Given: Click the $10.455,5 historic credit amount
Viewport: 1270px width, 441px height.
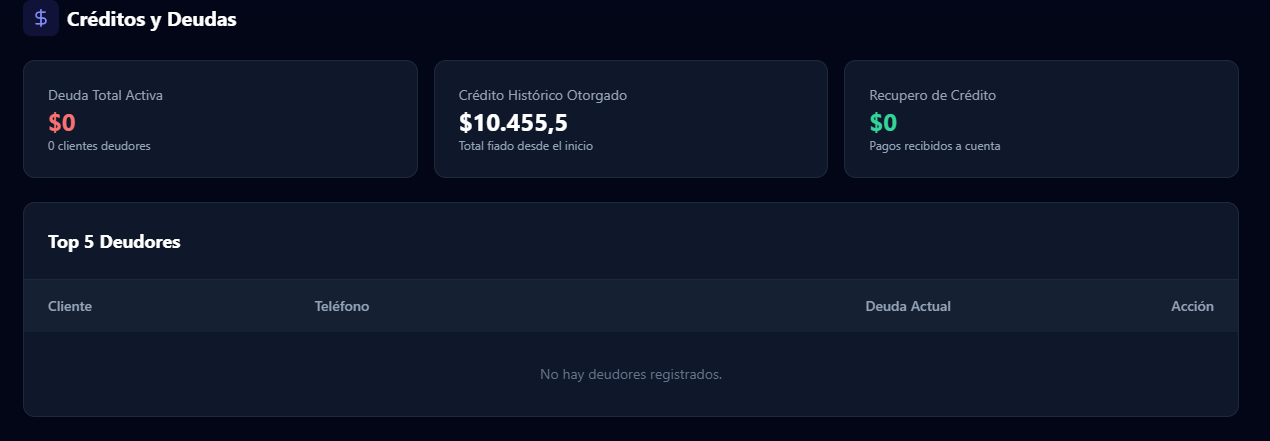Looking at the screenshot, I should pyautogui.click(x=513, y=122).
